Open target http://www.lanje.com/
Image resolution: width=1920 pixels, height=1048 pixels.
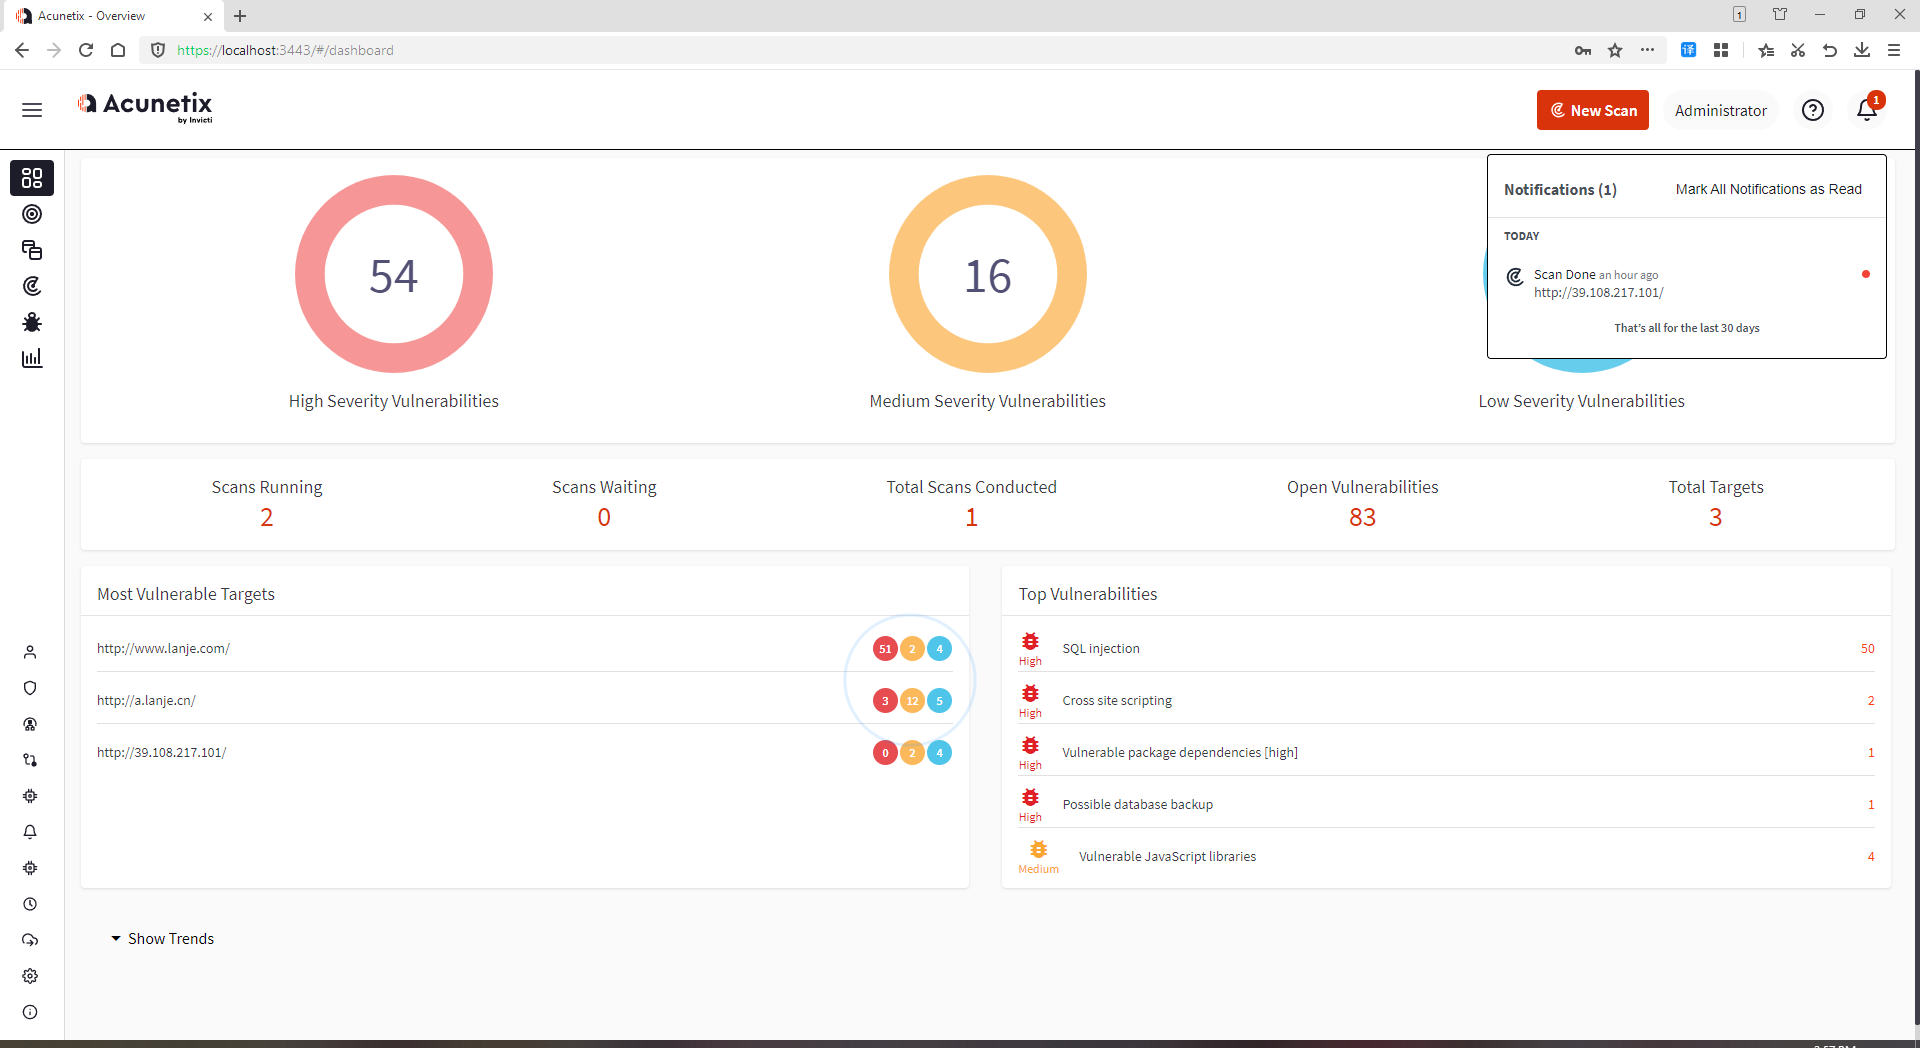pyautogui.click(x=163, y=648)
